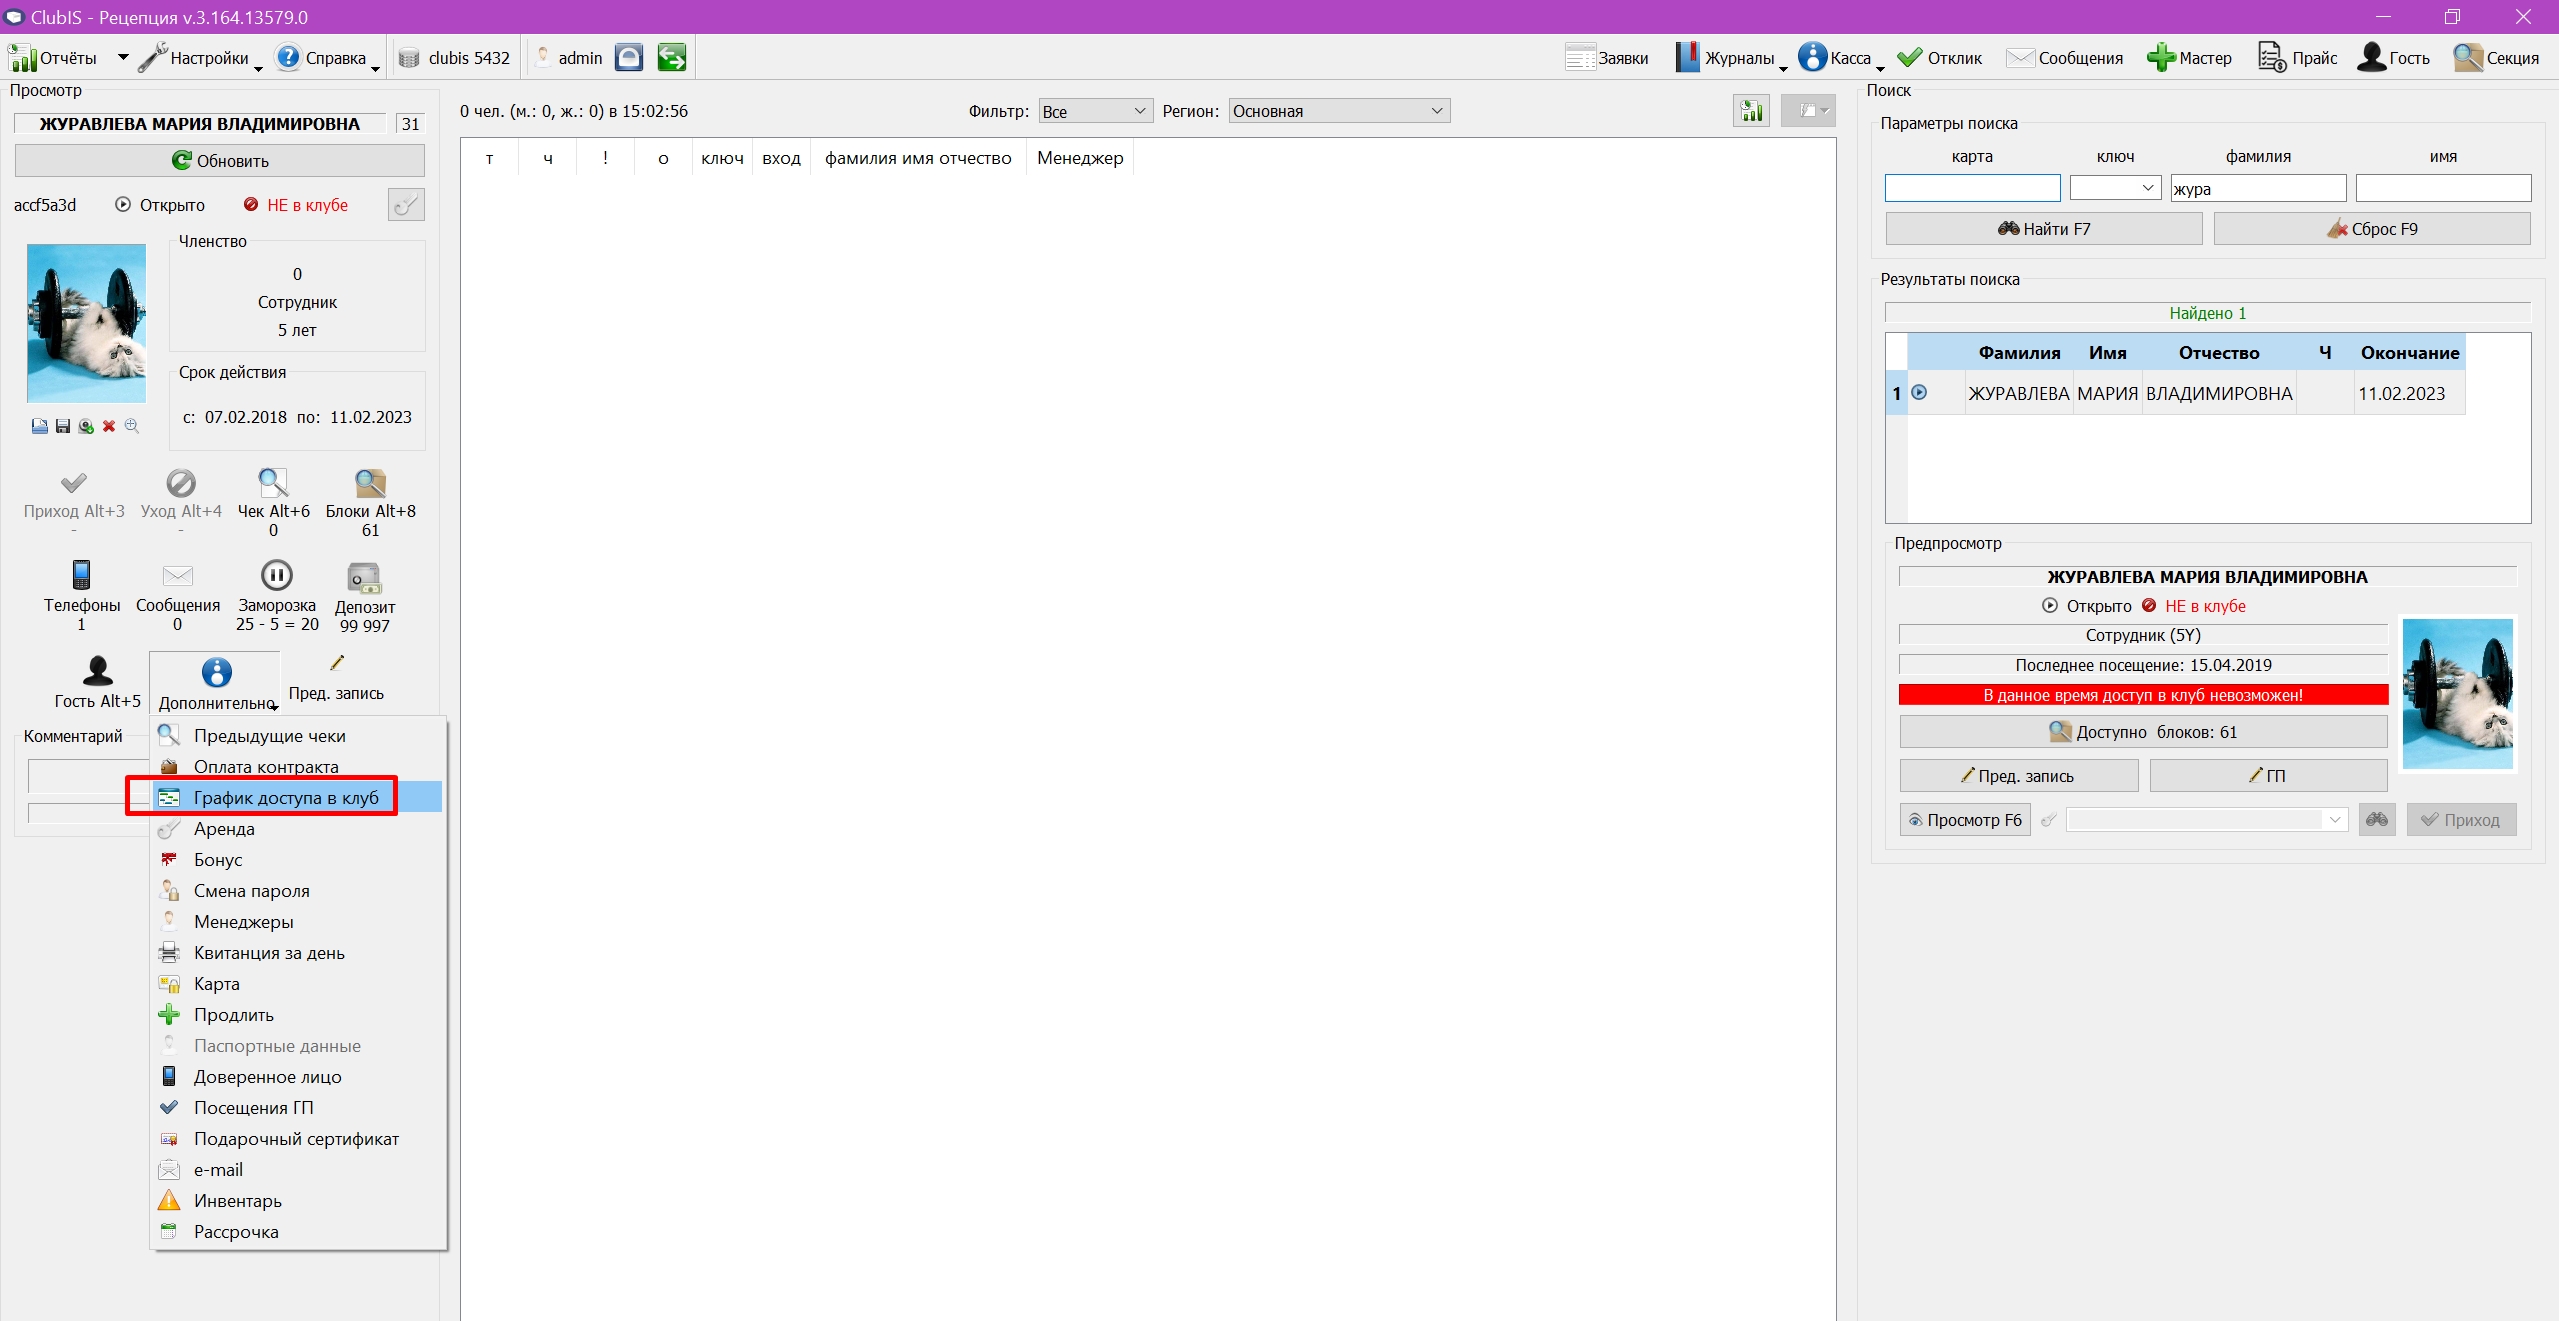Click the clubis 5432 database icon
This screenshot has height=1321, width=2559.
(x=409, y=58)
